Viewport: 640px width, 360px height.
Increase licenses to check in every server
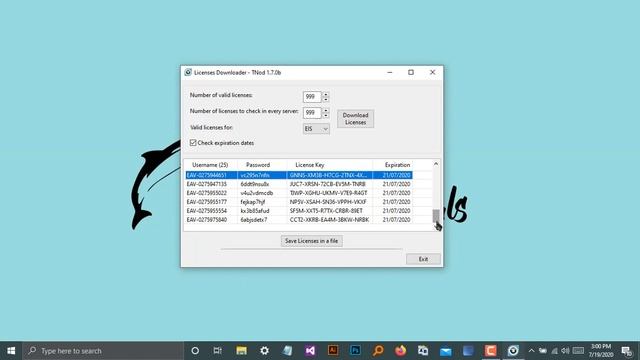tap(325, 110)
